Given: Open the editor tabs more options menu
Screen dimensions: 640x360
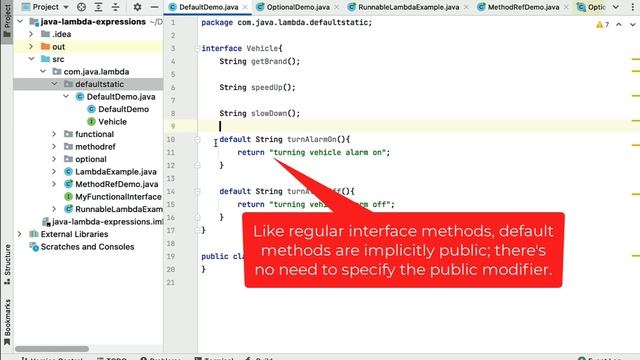Looking at the screenshot, I should pos(632,7).
